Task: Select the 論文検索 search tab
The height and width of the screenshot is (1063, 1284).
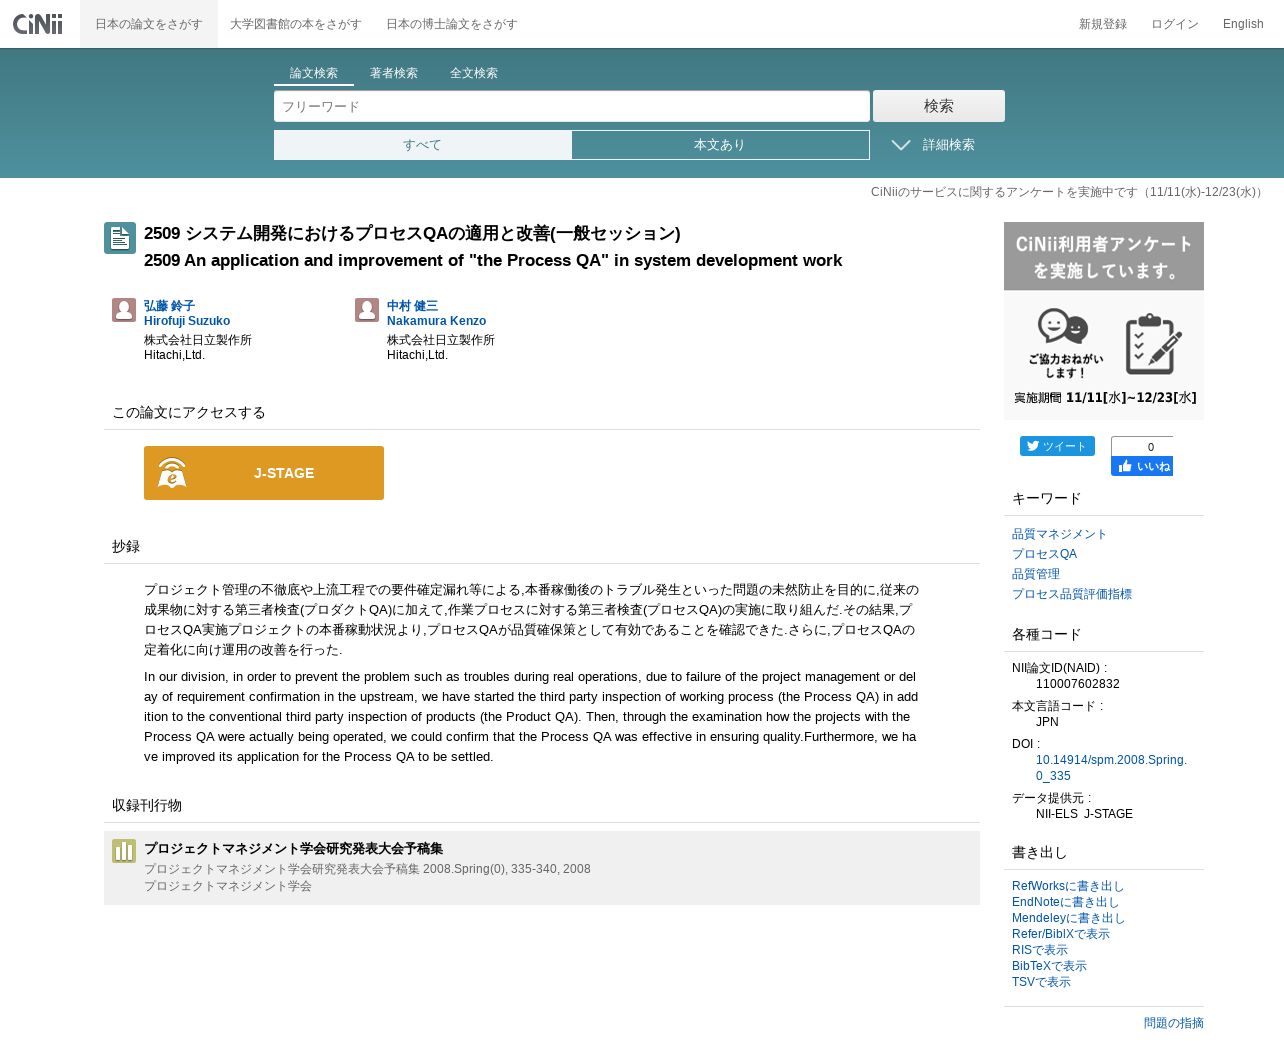Action: pyautogui.click(x=314, y=73)
